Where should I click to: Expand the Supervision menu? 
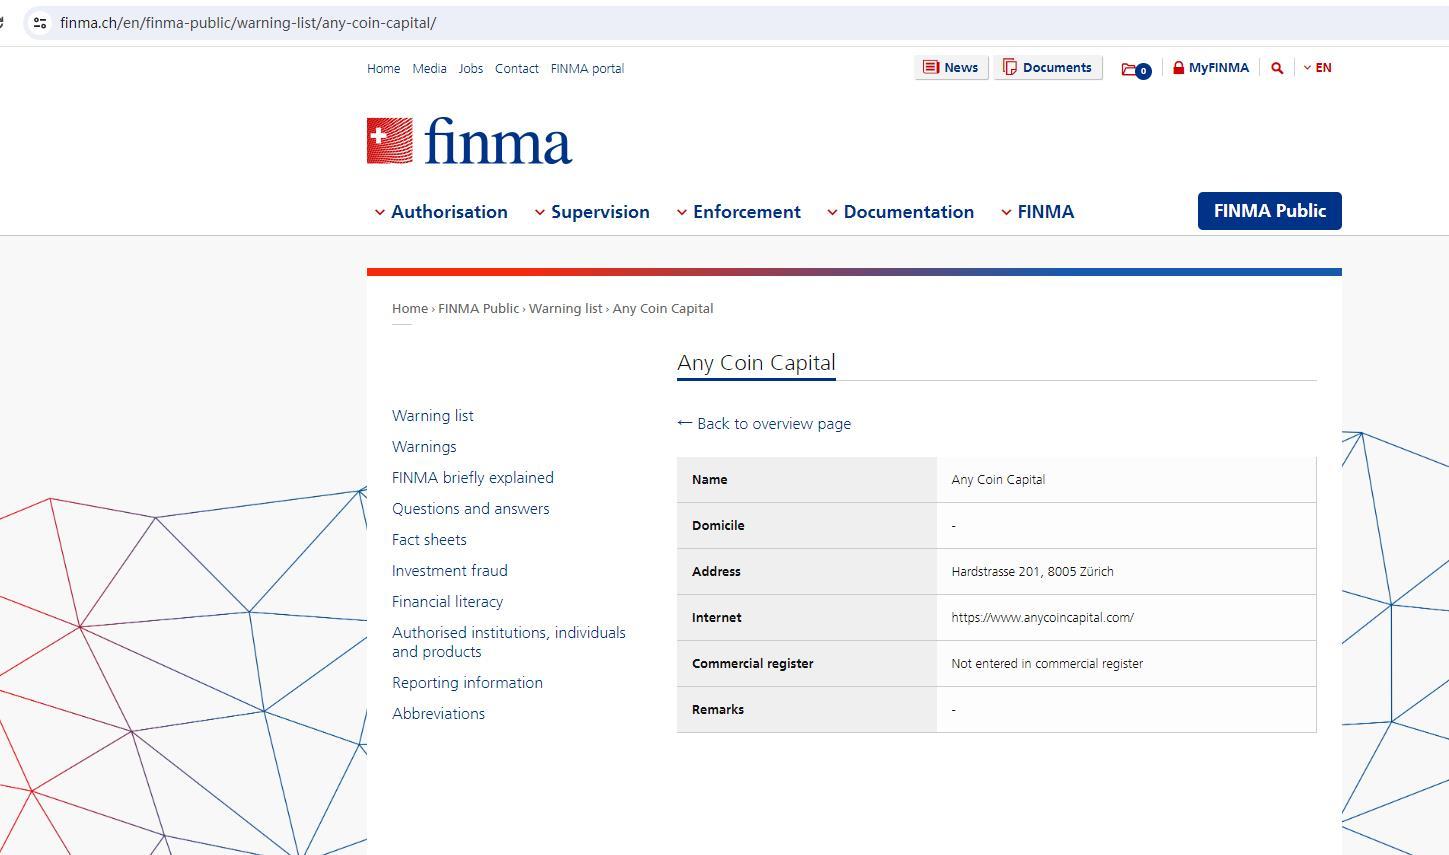tap(592, 212)
